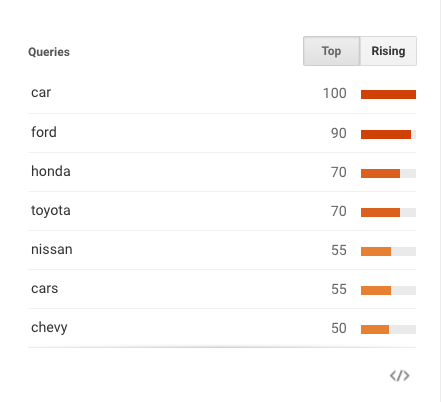Click the cars popularity bar
Image resolution: width=441 pixels, height=402 pixels.
(388, 290)
